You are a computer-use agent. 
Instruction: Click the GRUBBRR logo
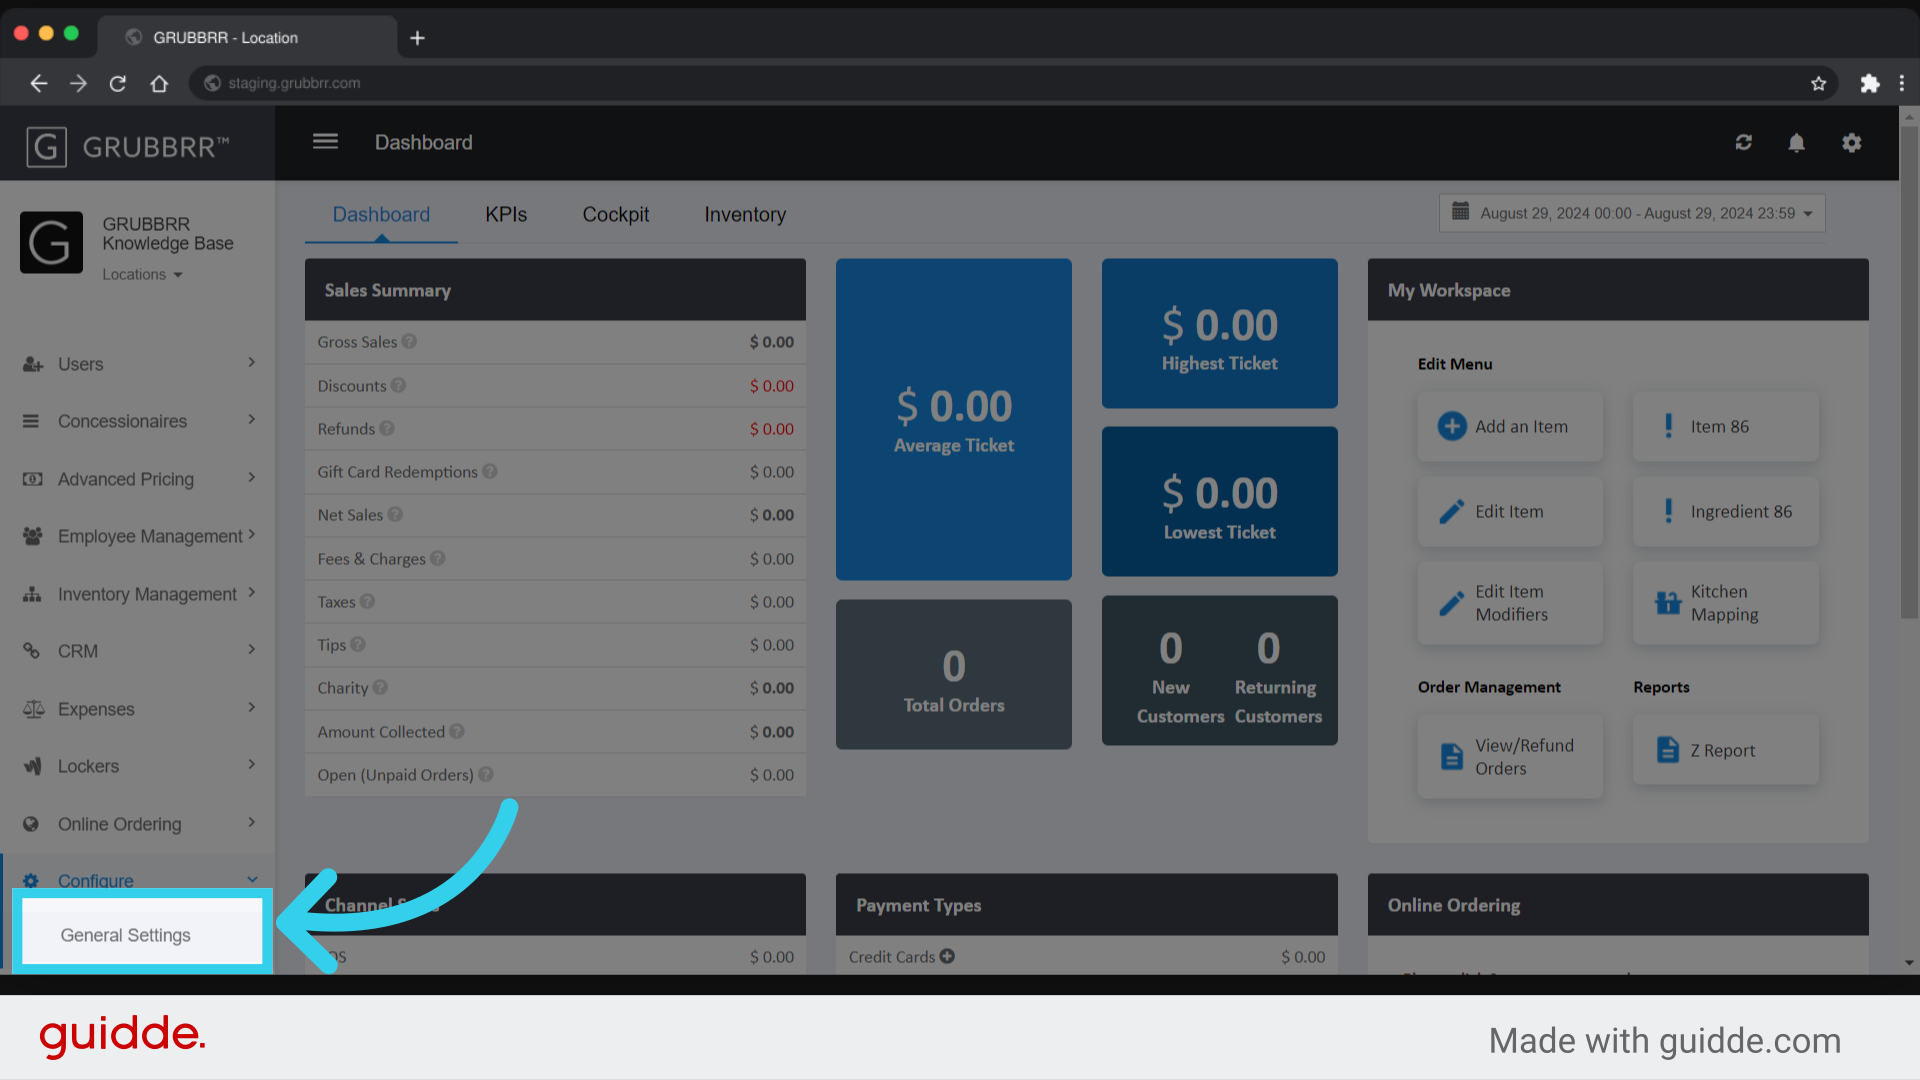click(x=128, y=147)
